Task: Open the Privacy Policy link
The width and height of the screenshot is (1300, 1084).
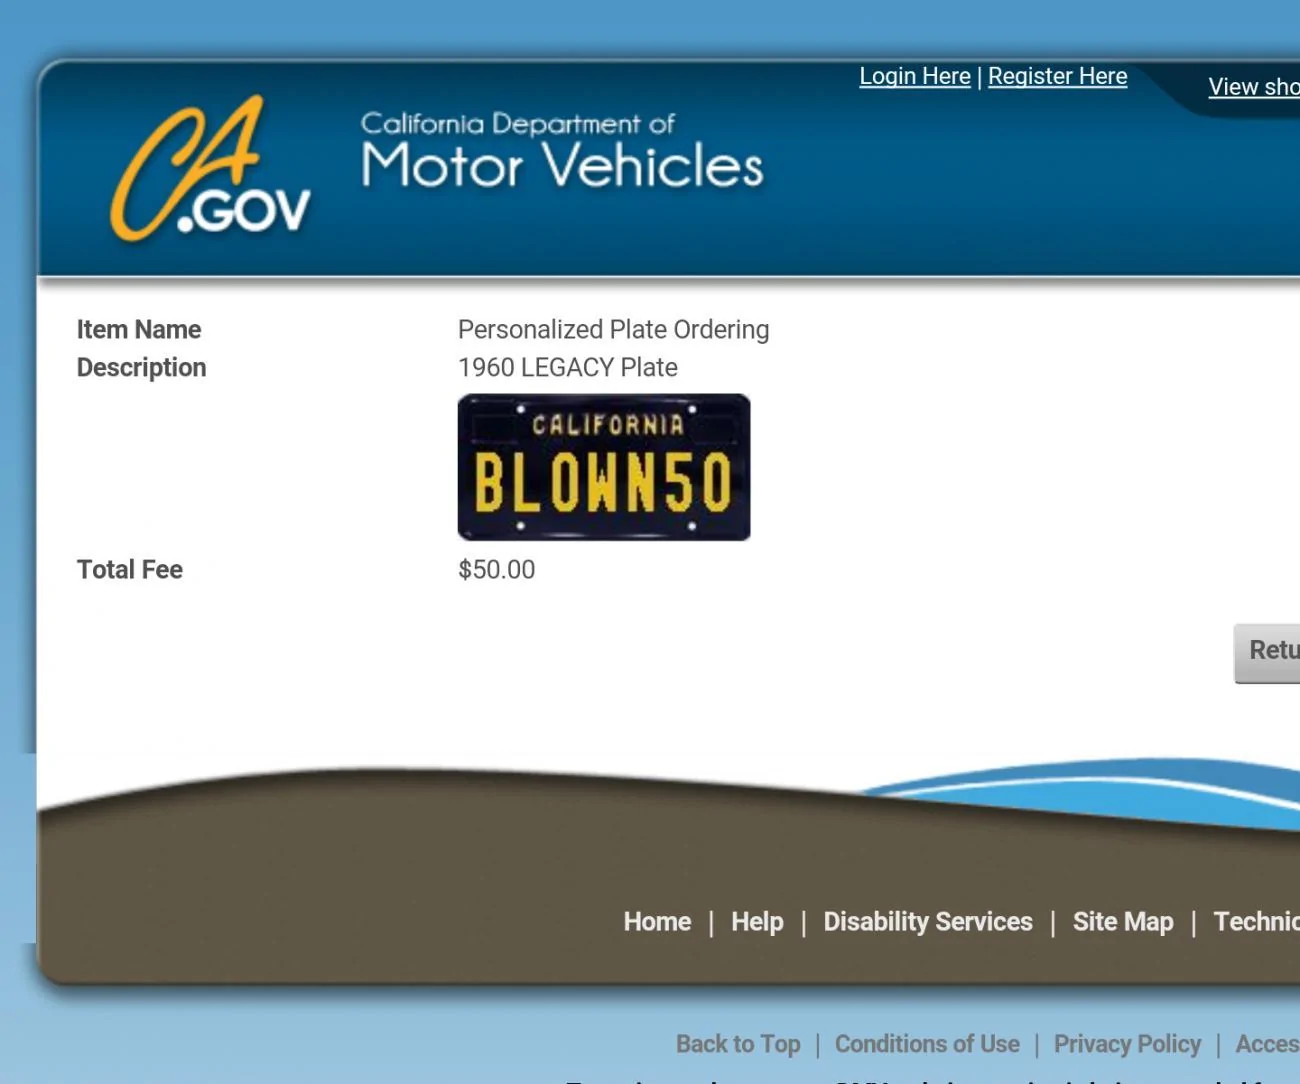Action: tap(1127, 1044)
